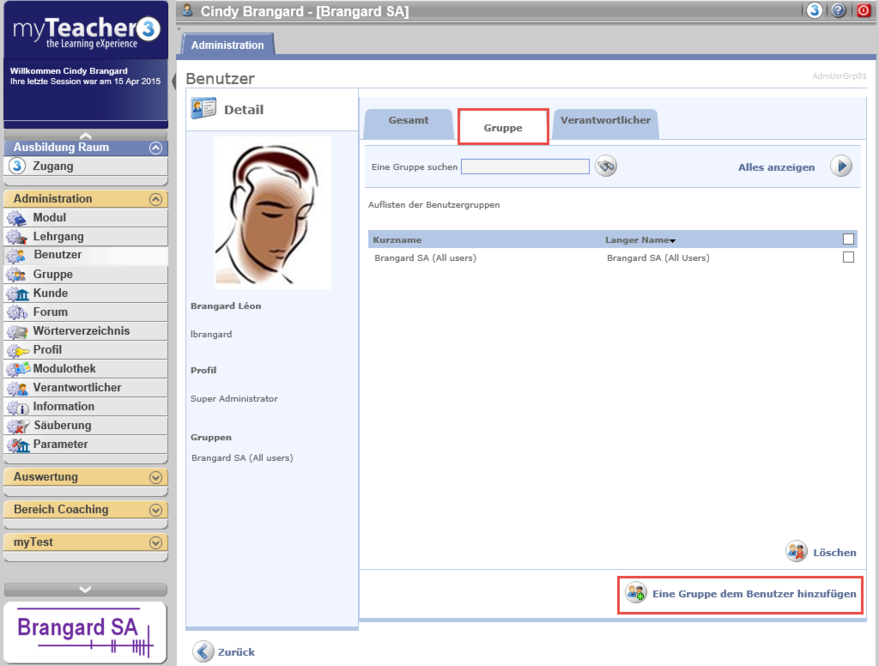The height and width of the screenshot is (666, 879).
Task: Open the help question mark icon
Action: pos(838,11)
